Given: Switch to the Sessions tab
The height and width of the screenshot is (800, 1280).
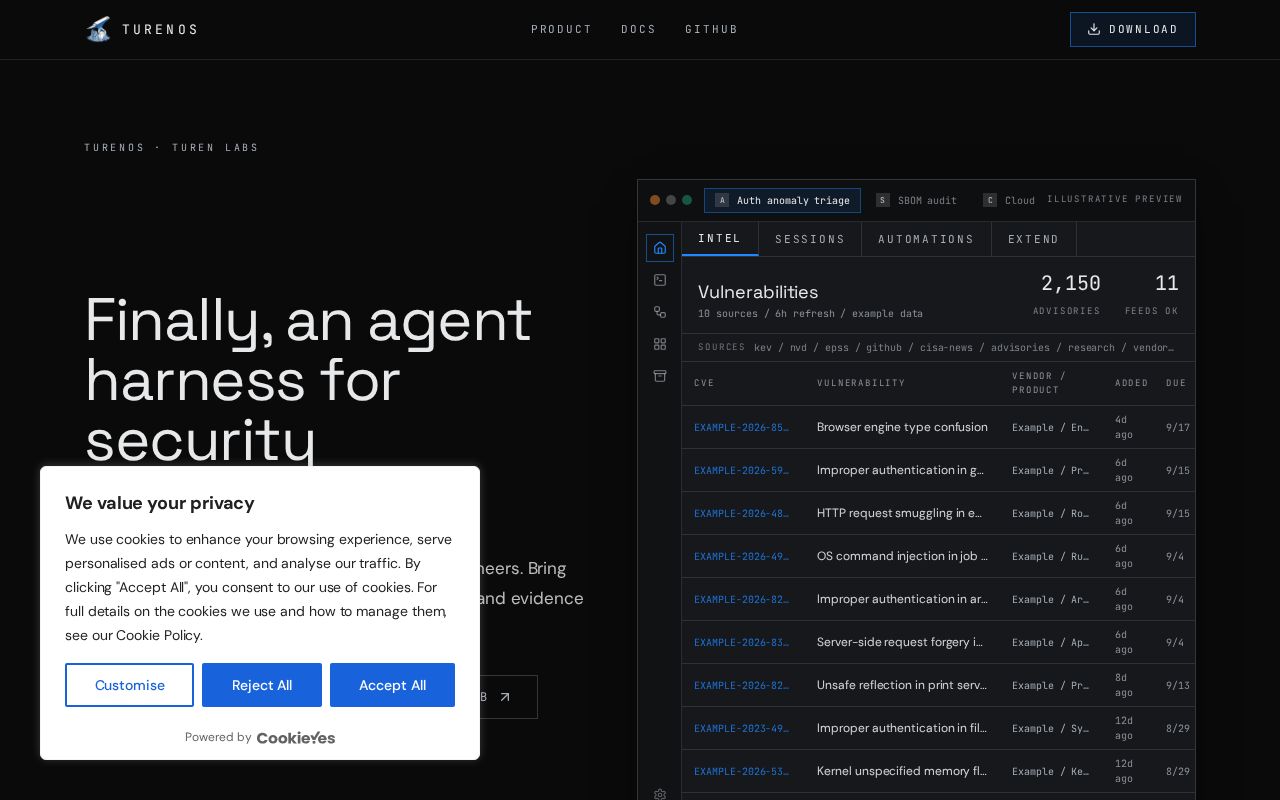Looking at the screenshot, I should 810,239.
